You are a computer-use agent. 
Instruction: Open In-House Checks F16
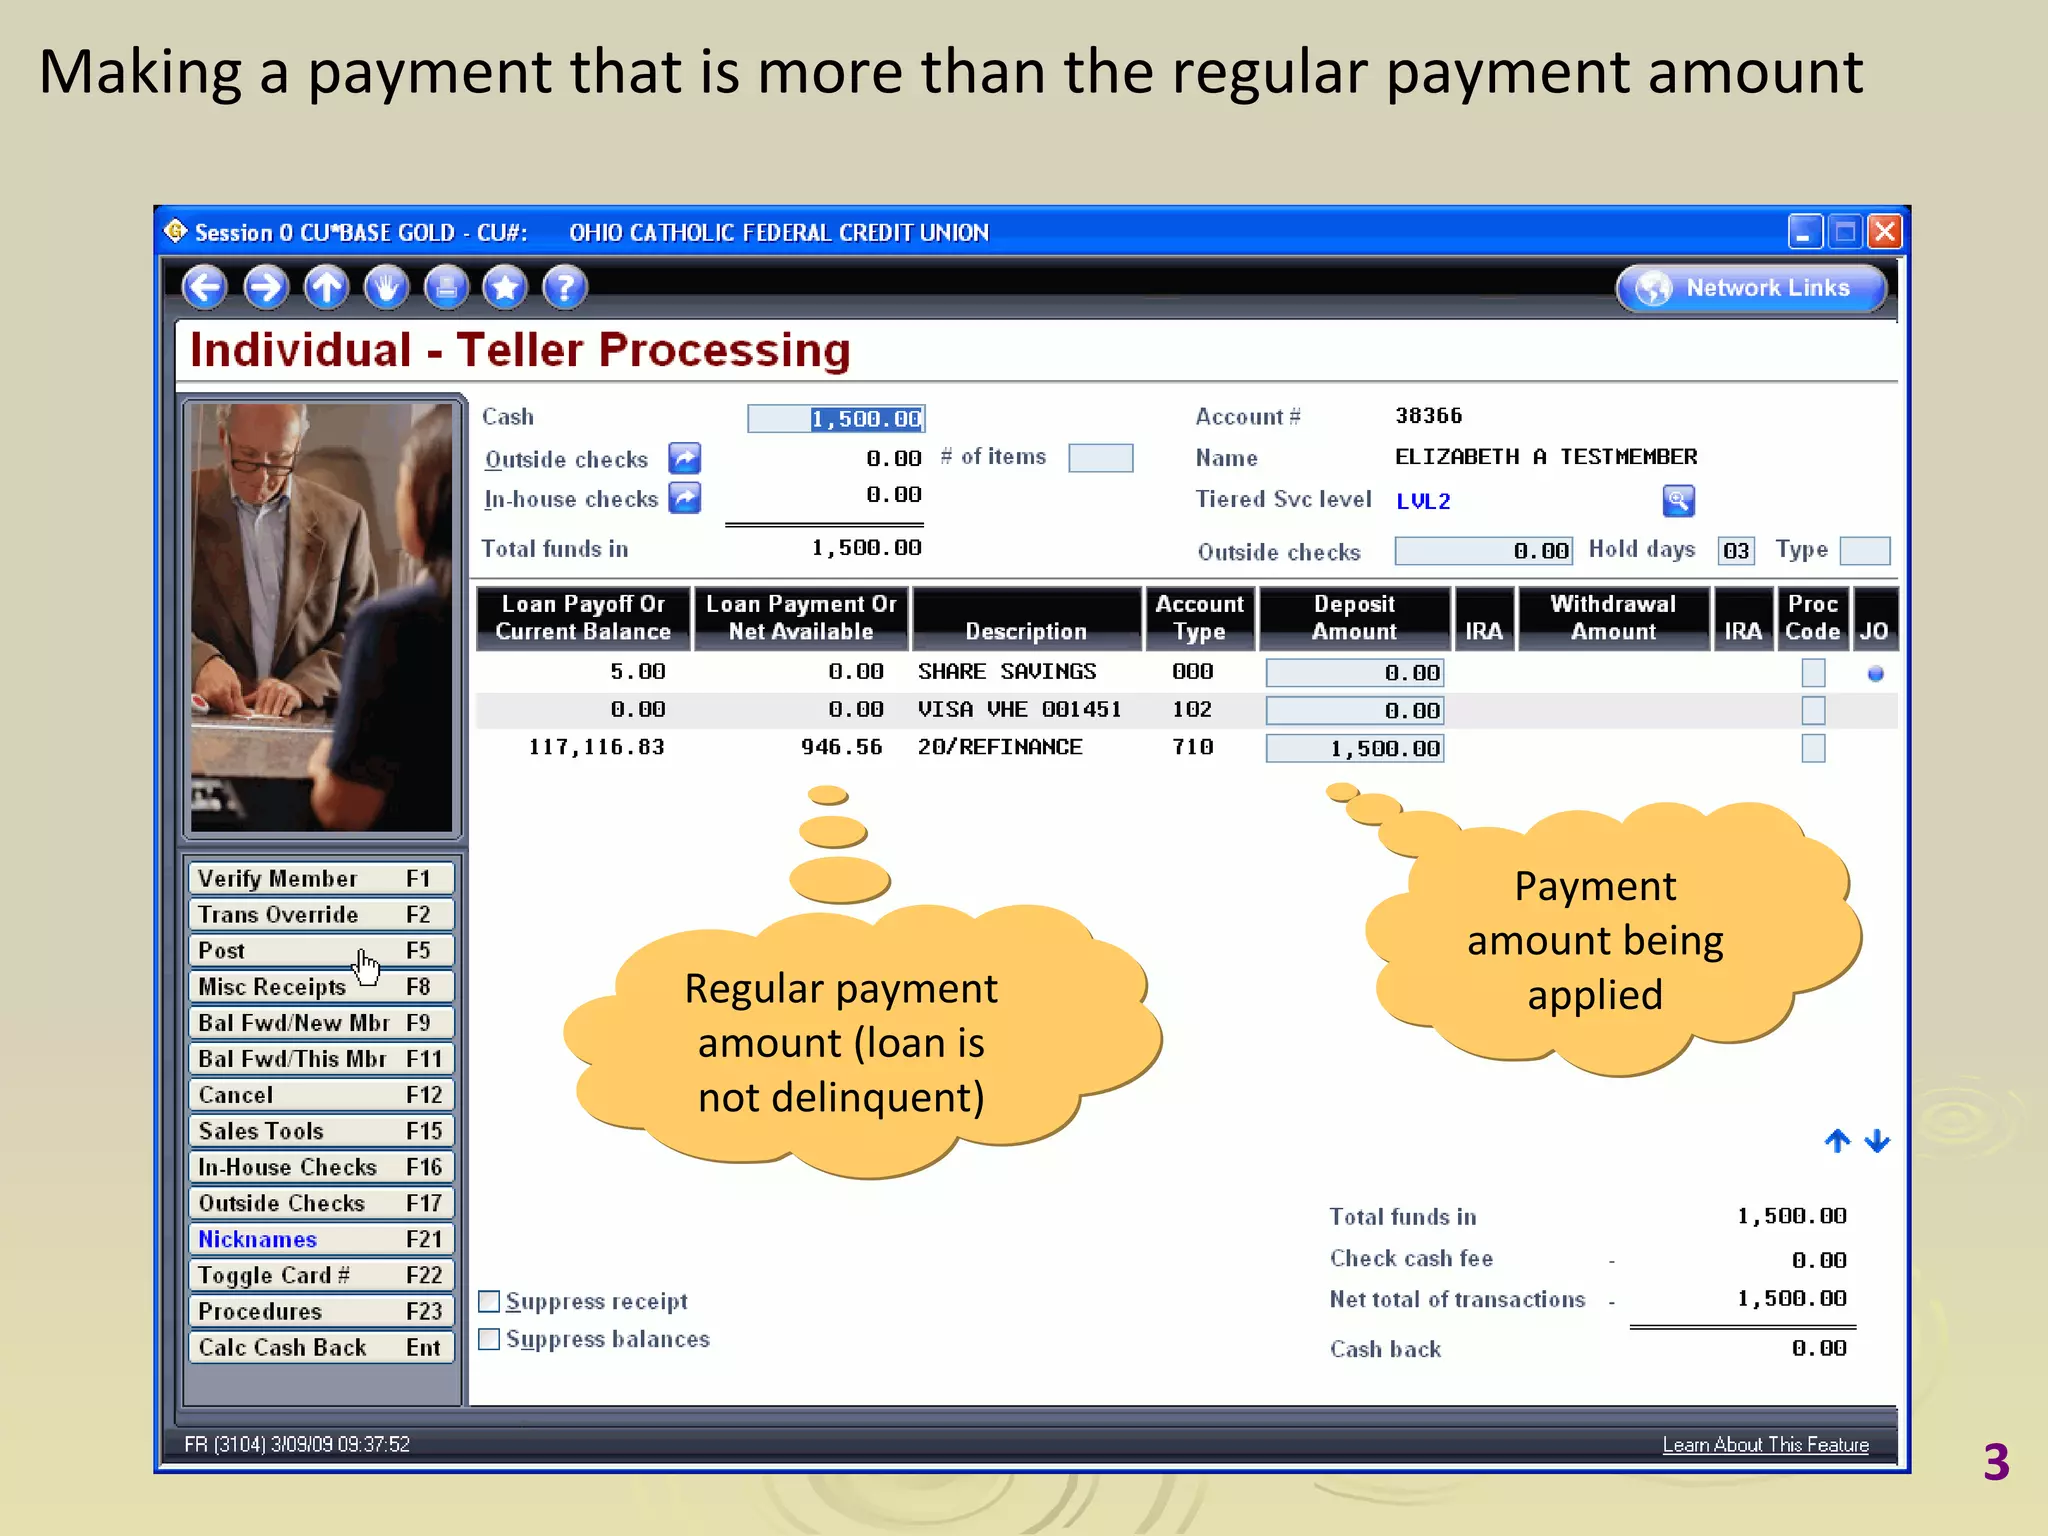321,1166
